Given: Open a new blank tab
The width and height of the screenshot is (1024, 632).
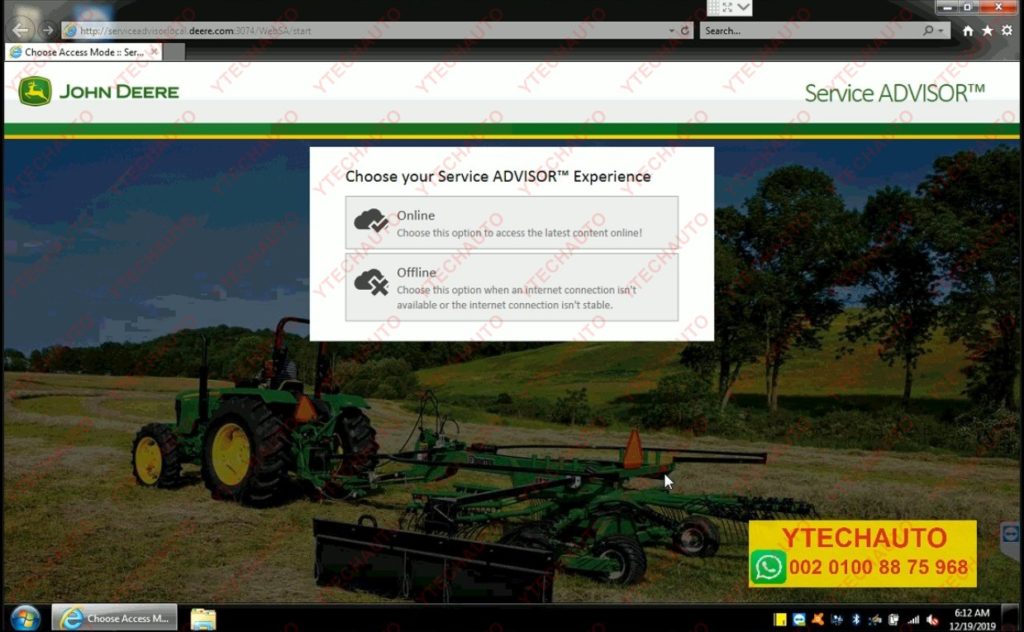Looking at the screenshot, I should click(174, 52).
